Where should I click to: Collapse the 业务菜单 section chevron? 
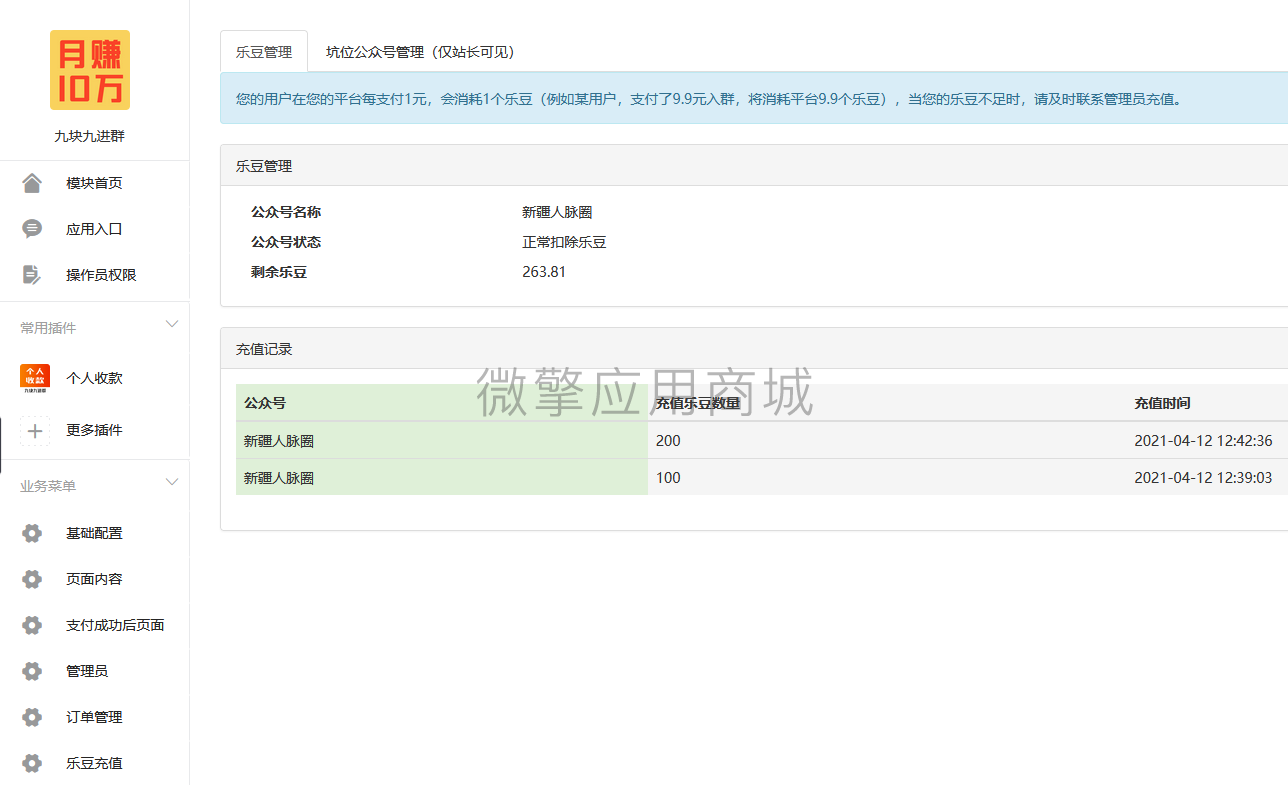[x=171, y=482]
